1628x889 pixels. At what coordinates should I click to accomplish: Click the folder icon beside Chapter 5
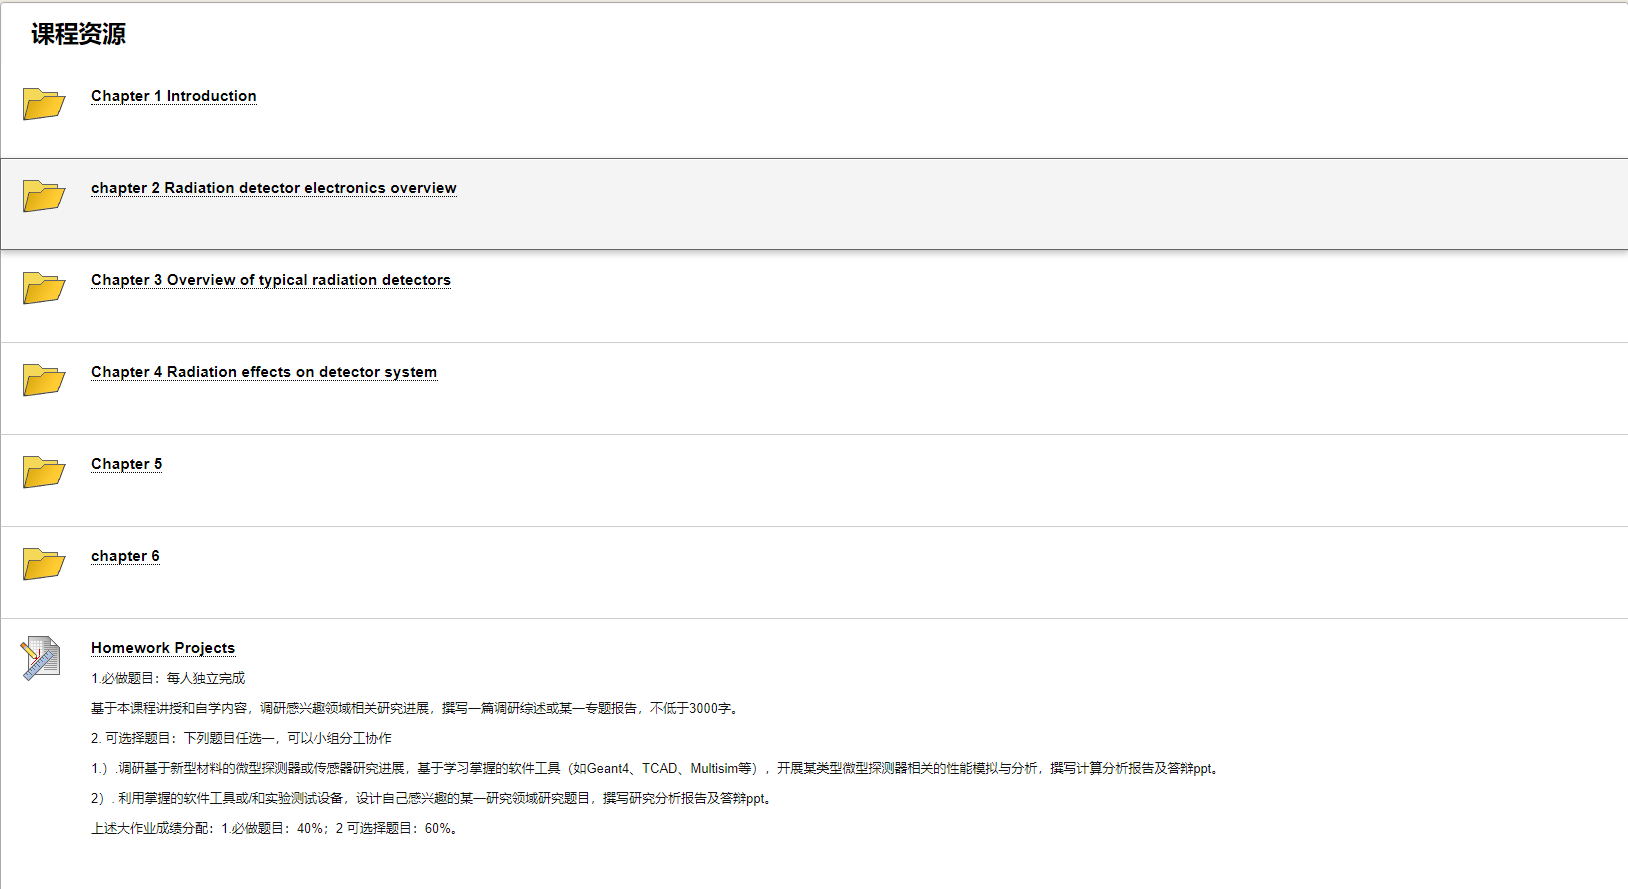[44, 471]
